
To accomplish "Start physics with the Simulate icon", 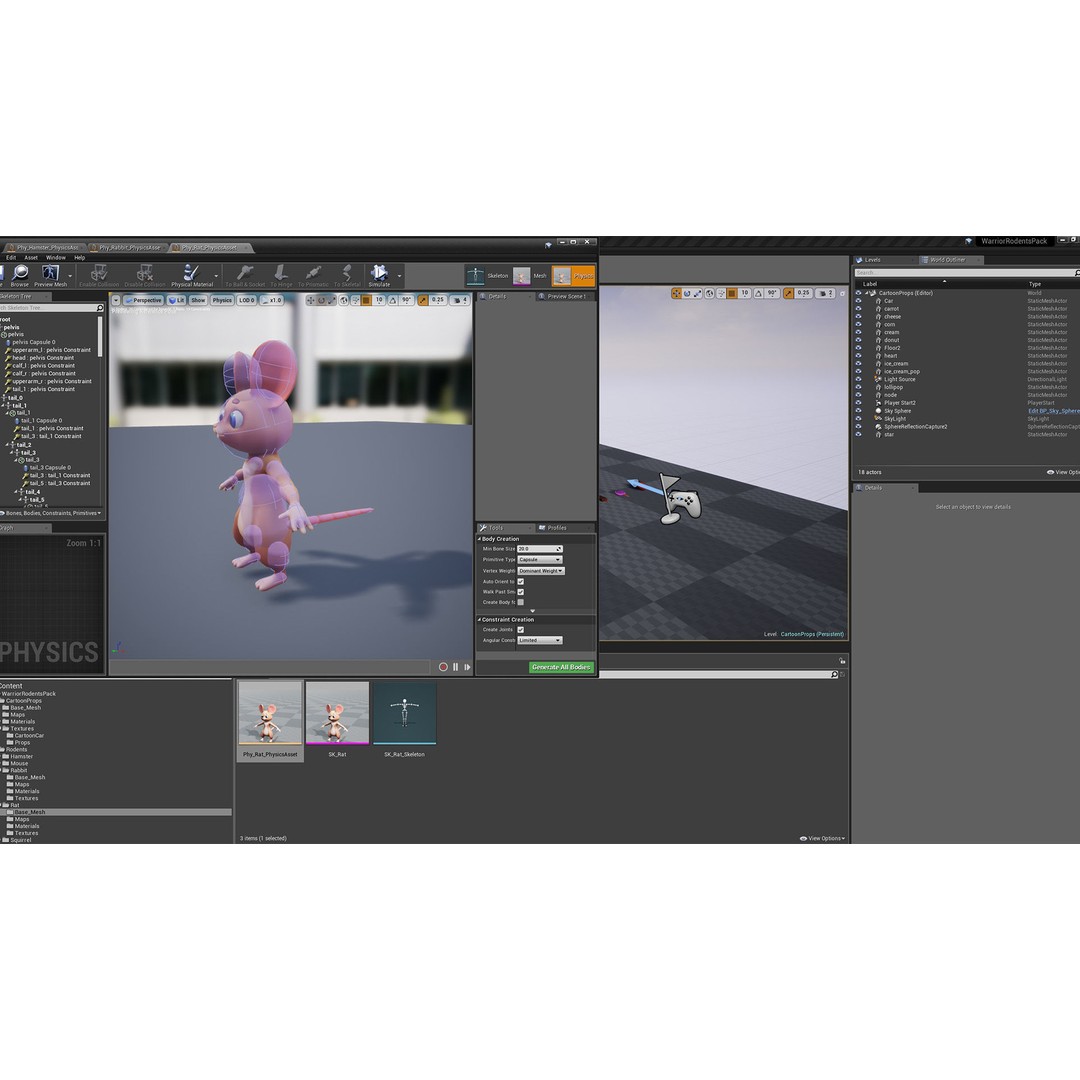I will pyautogui.click(x=380, y=275).
